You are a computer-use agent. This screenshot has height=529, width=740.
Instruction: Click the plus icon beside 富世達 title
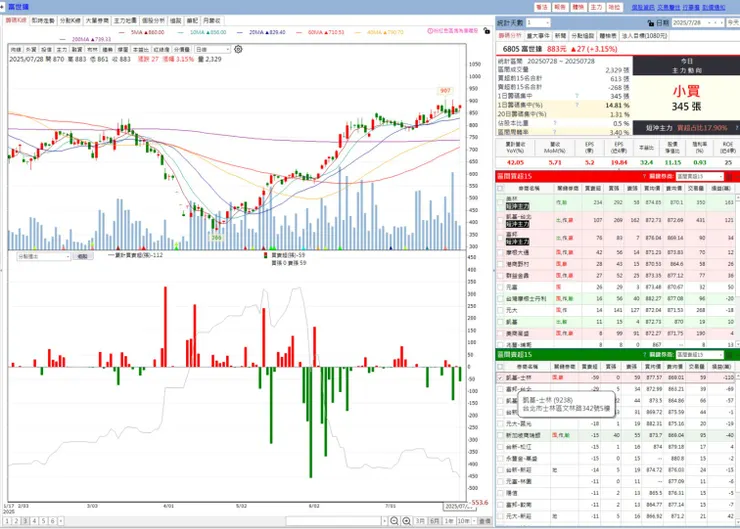(2, 7)
